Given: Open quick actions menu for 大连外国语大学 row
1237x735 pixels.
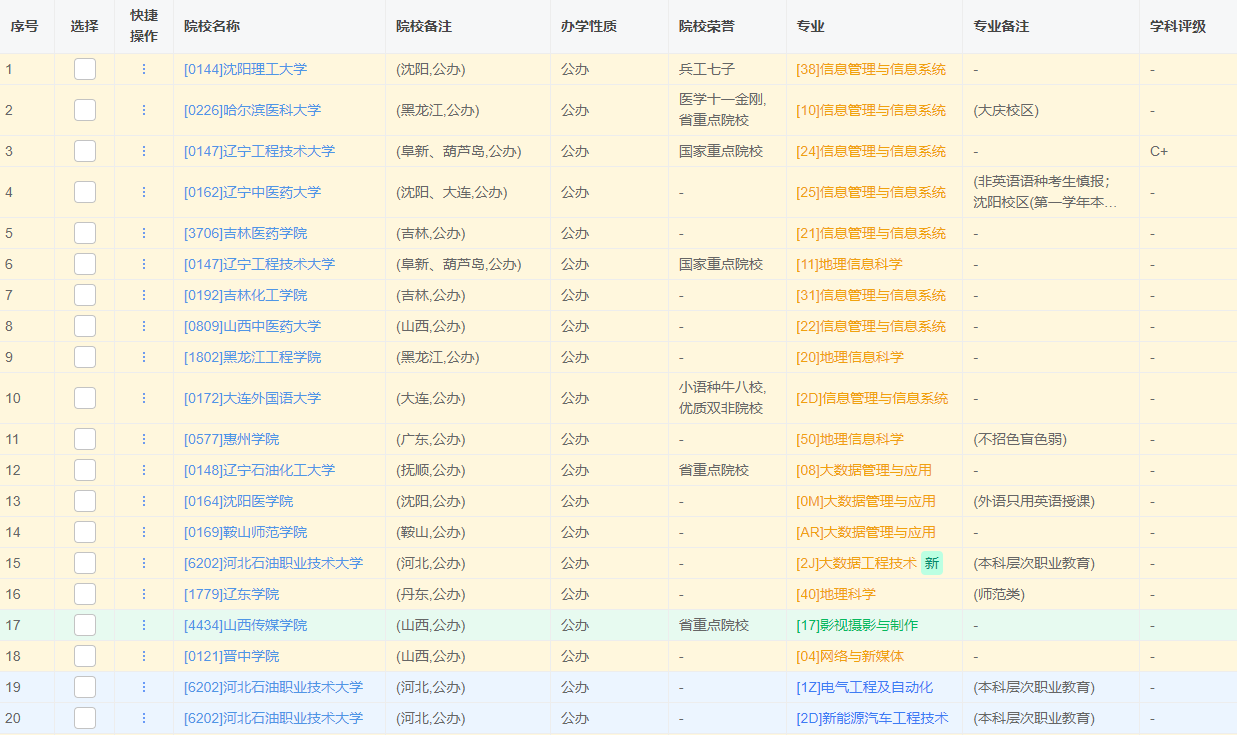Looking at the screenshot, I should [x=144, y=397].
